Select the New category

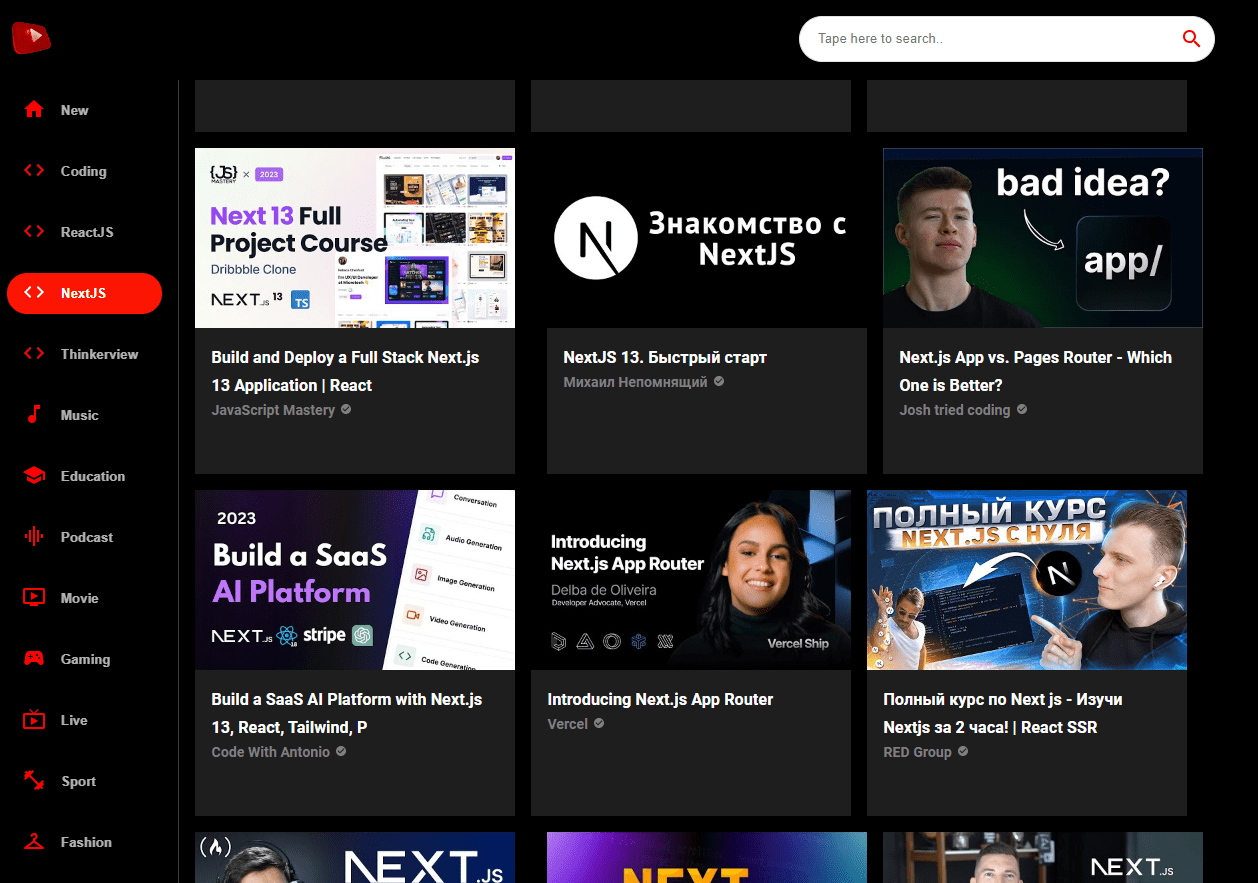84,110
